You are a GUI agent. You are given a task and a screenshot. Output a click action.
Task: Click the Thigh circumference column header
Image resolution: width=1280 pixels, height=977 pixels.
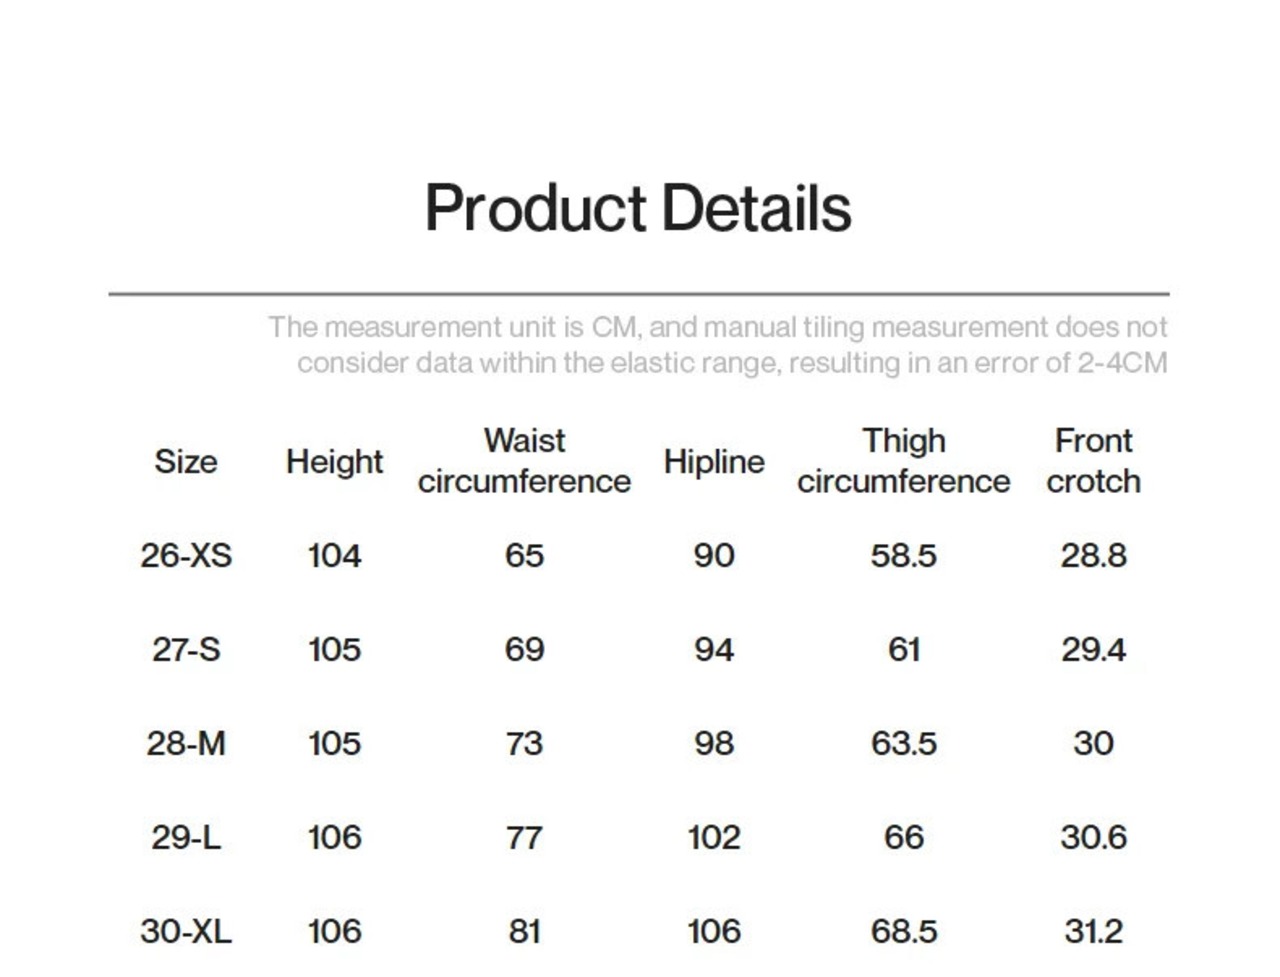pos(903,461)
